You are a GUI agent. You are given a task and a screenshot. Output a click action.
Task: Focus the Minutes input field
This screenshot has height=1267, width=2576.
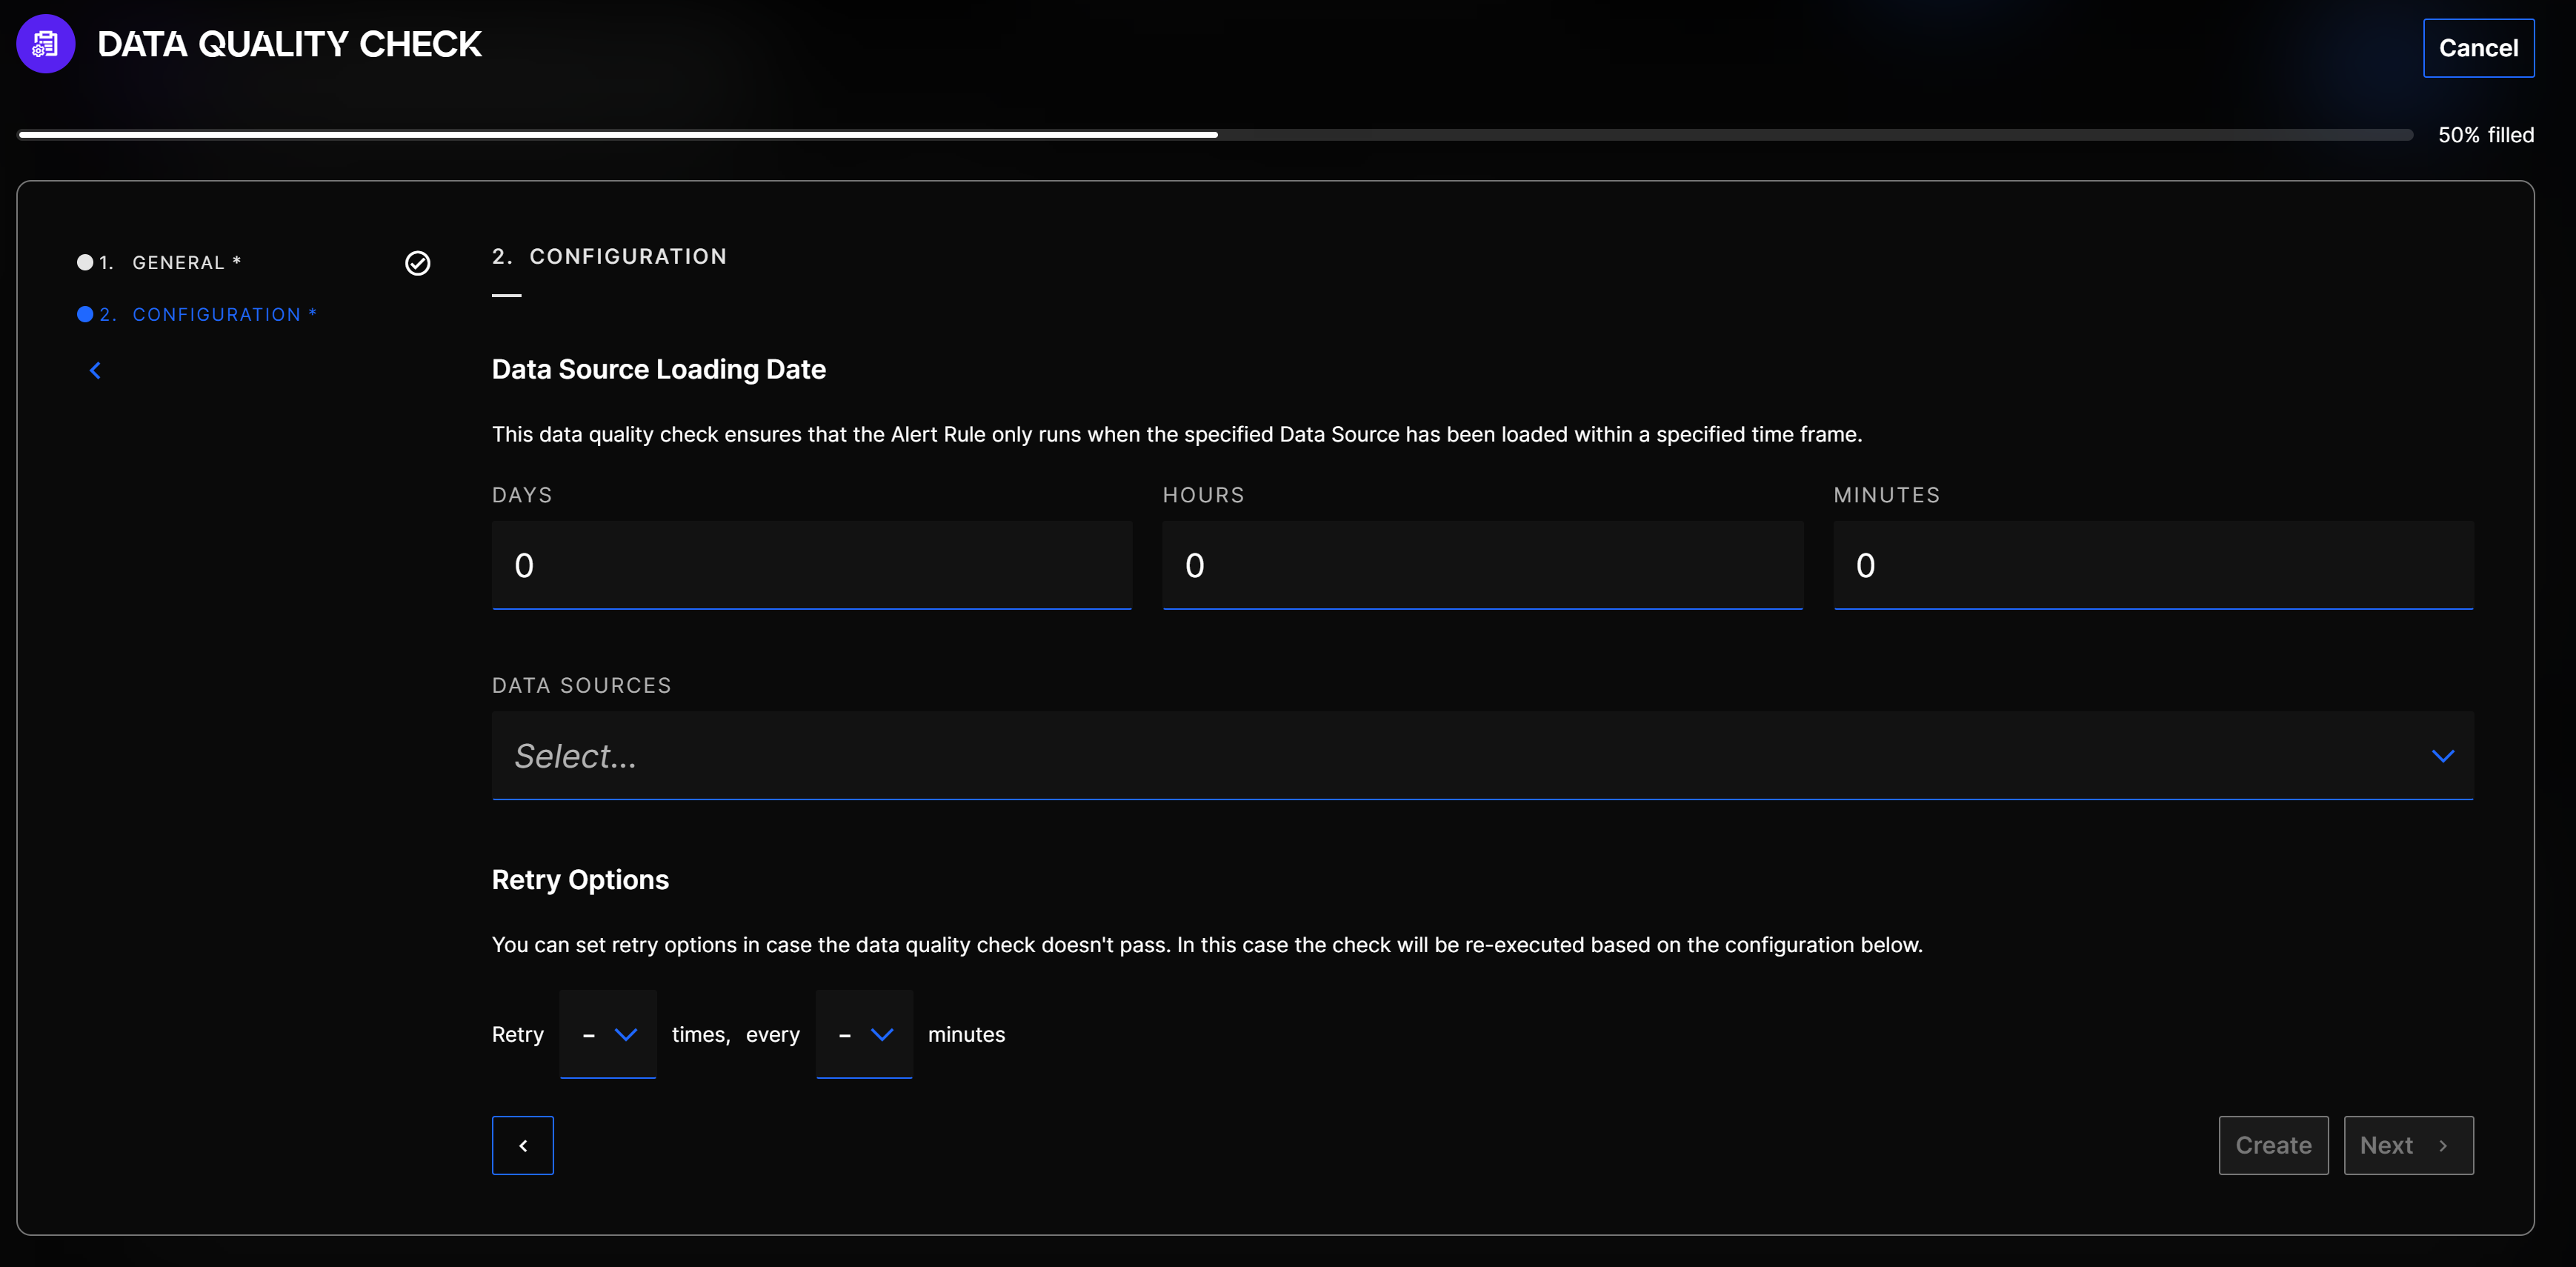coord(2152,565)
